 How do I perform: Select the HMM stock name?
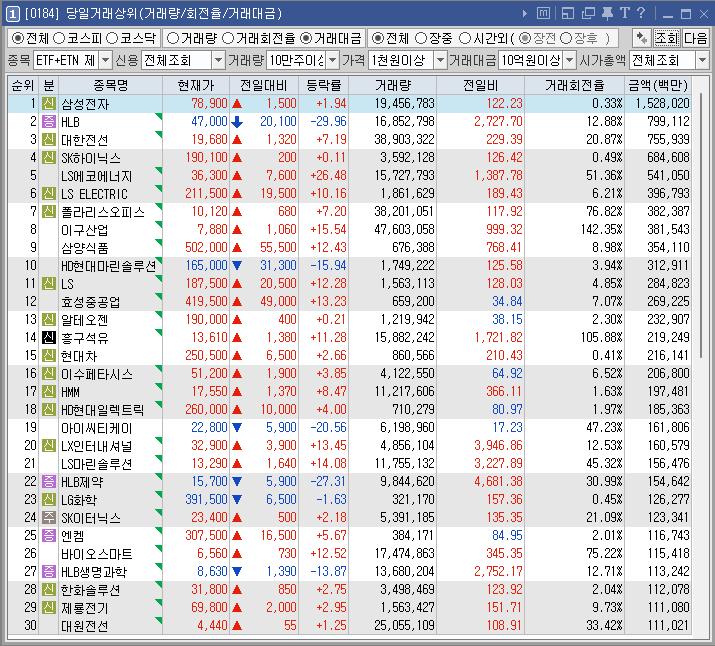[70, 392]
